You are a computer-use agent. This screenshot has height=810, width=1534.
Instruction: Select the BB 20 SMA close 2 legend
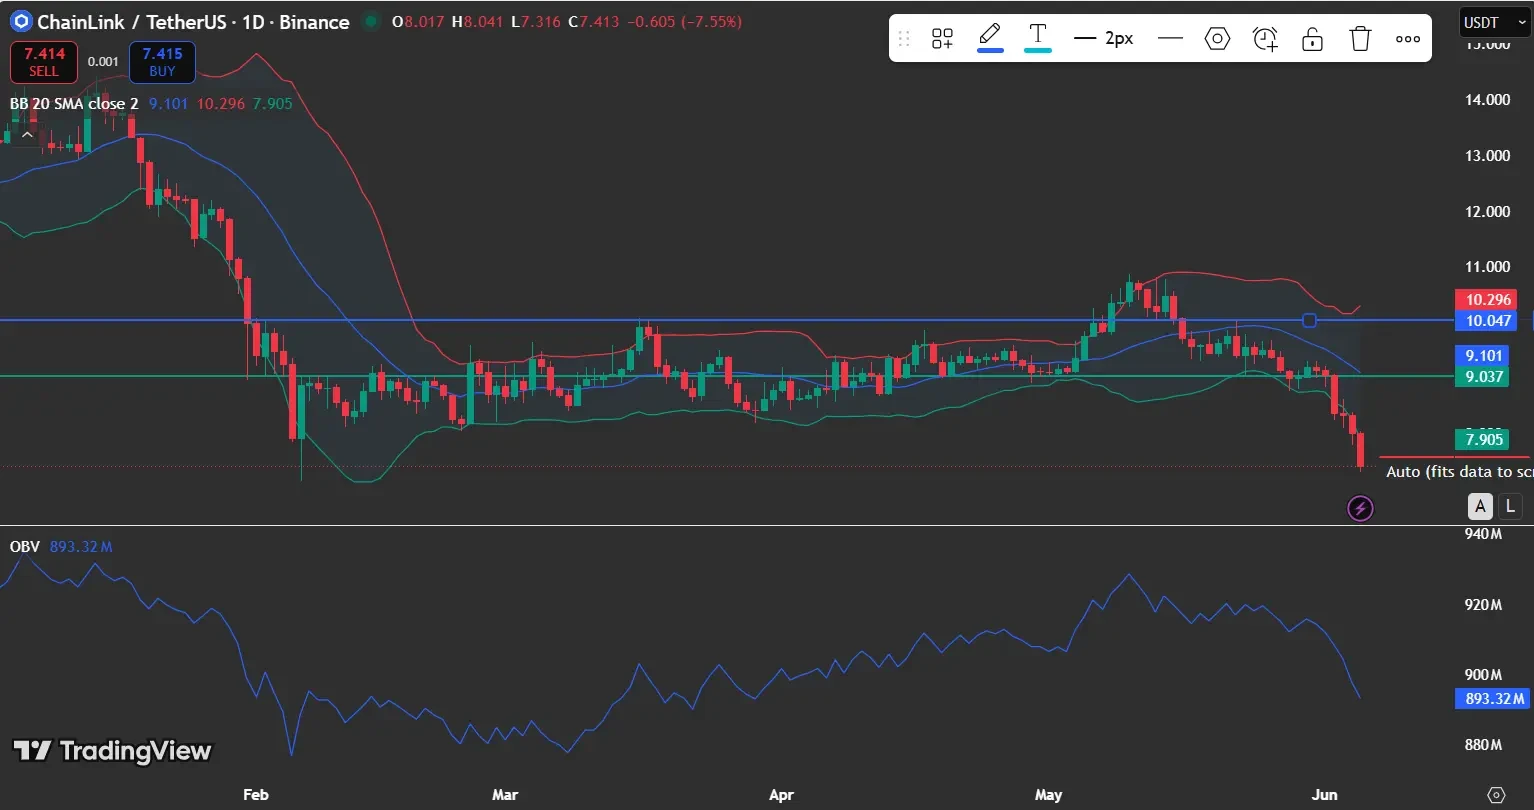74,103
